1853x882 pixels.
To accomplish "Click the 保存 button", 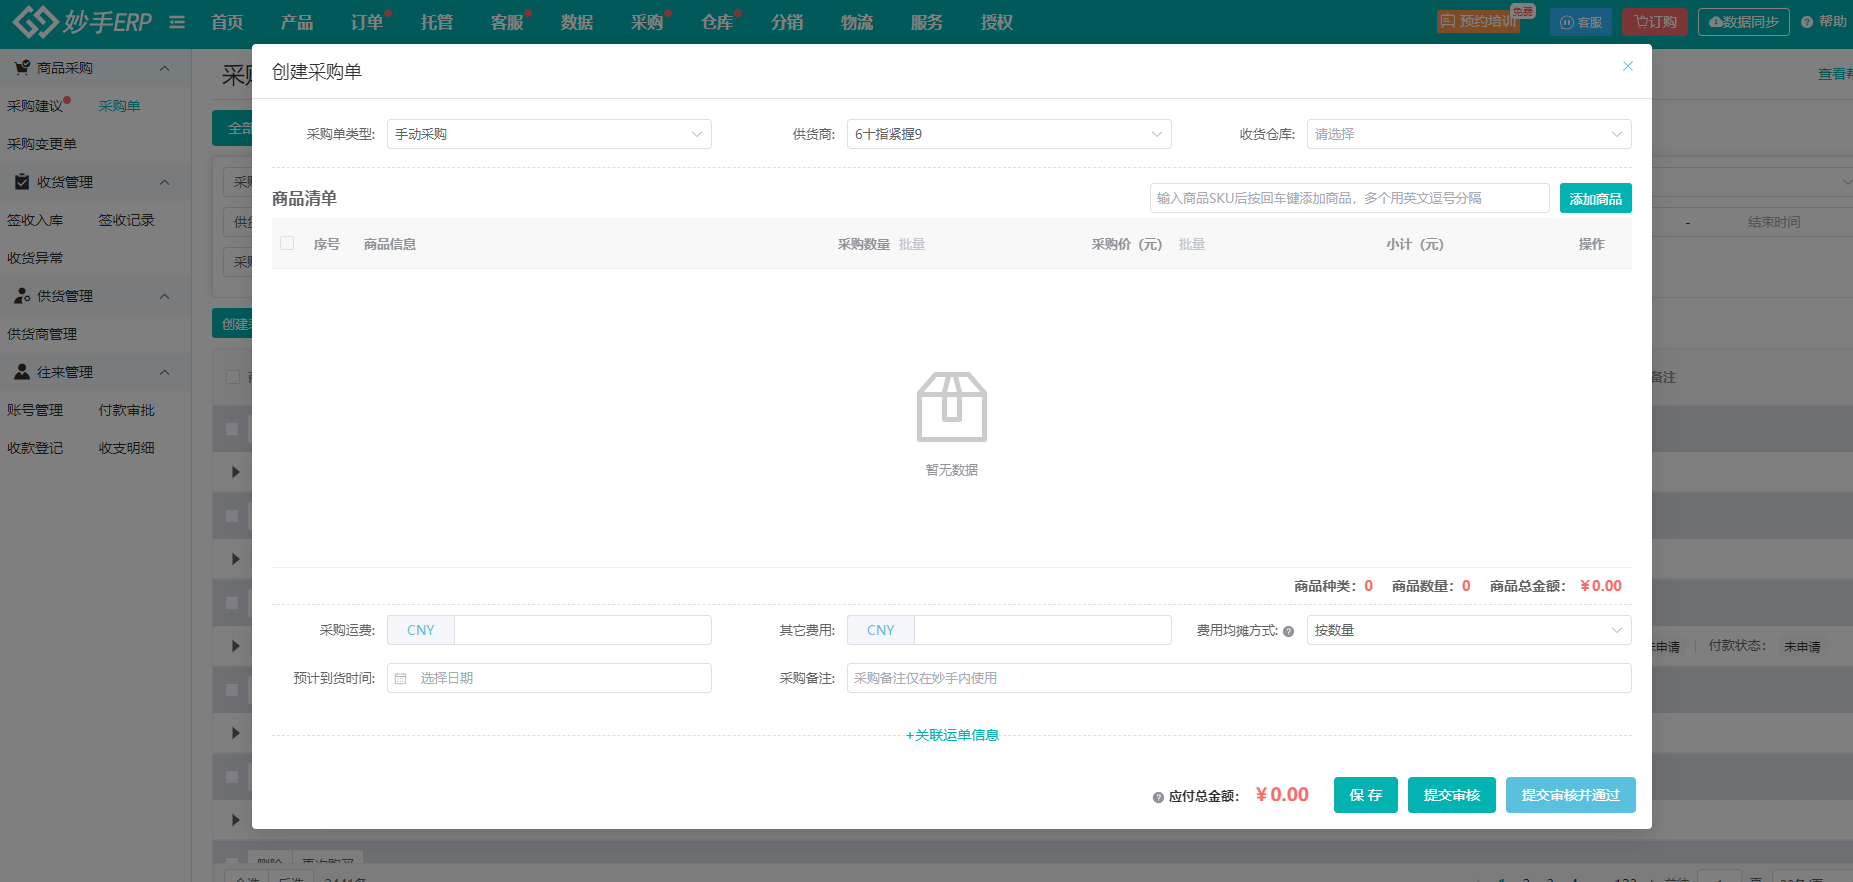I will click(1366, 795).
